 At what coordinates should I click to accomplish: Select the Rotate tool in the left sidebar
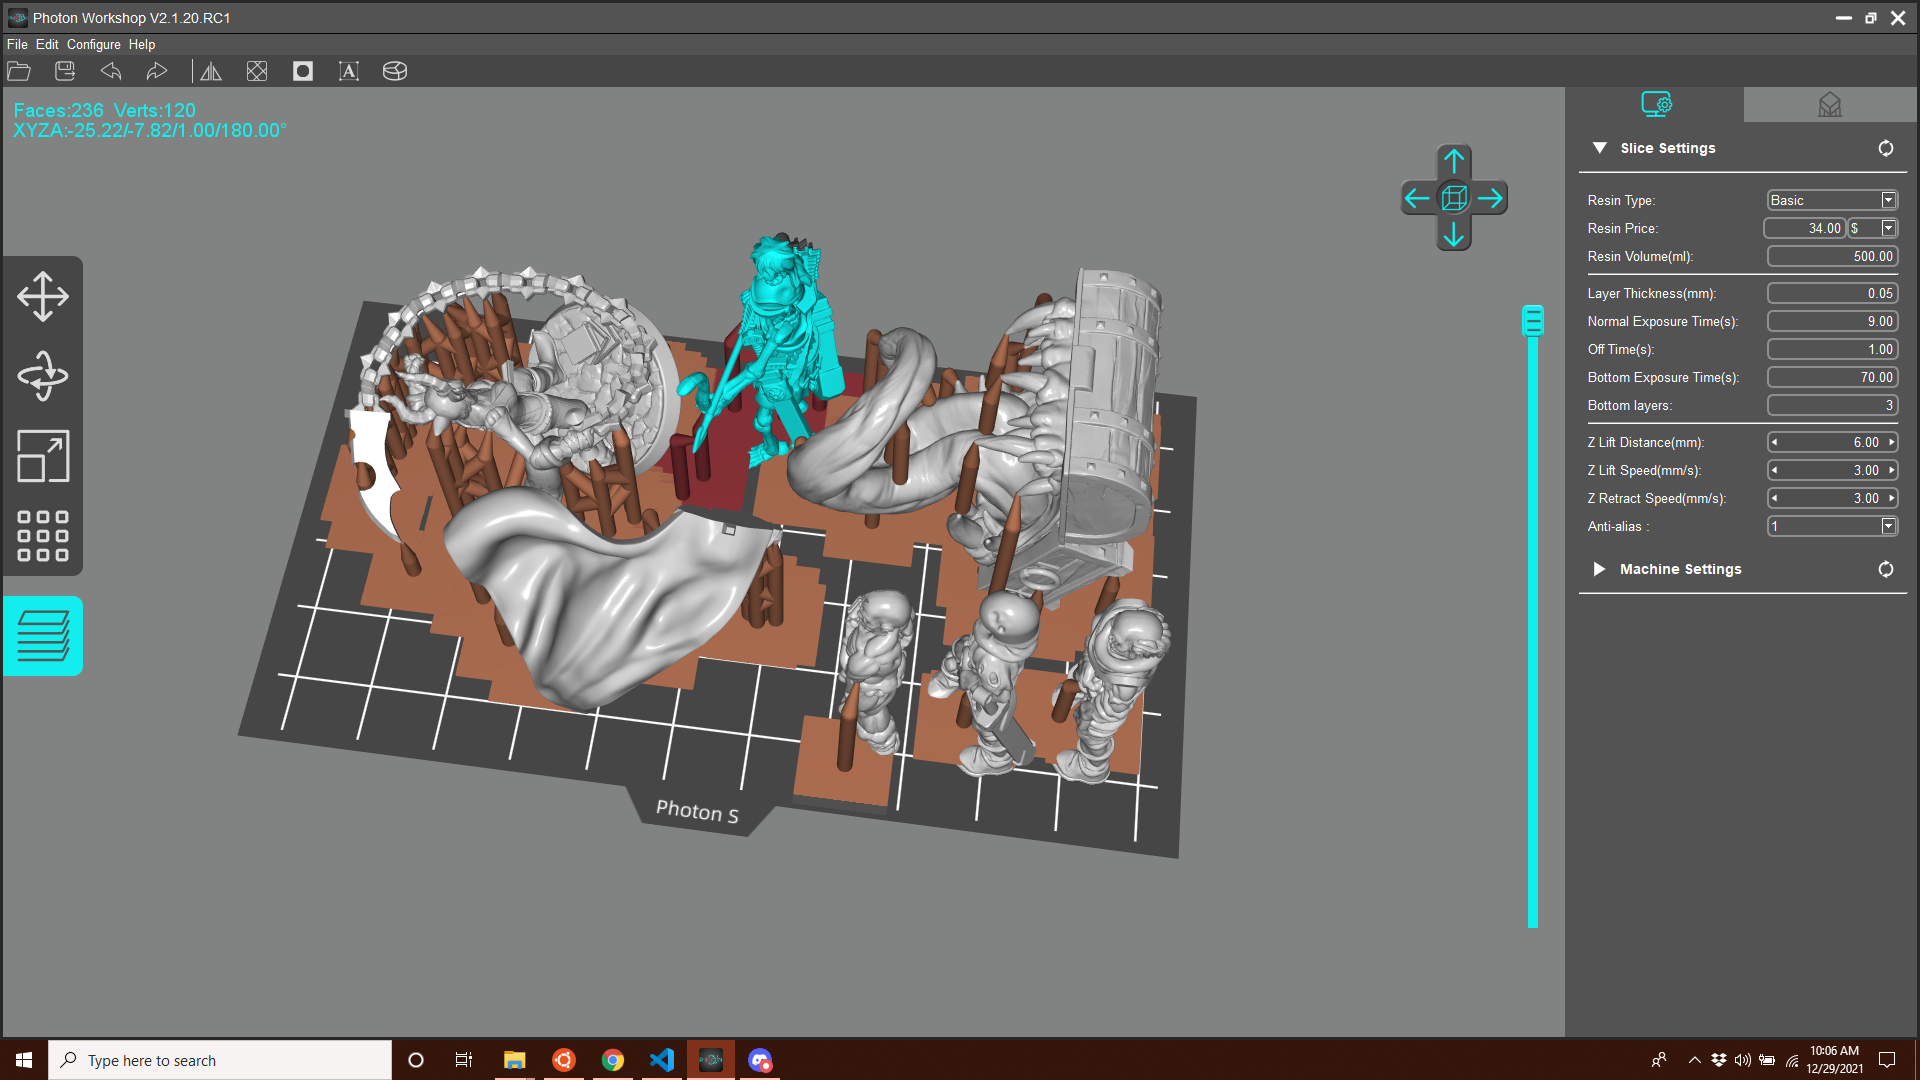[x=43, y=376]
